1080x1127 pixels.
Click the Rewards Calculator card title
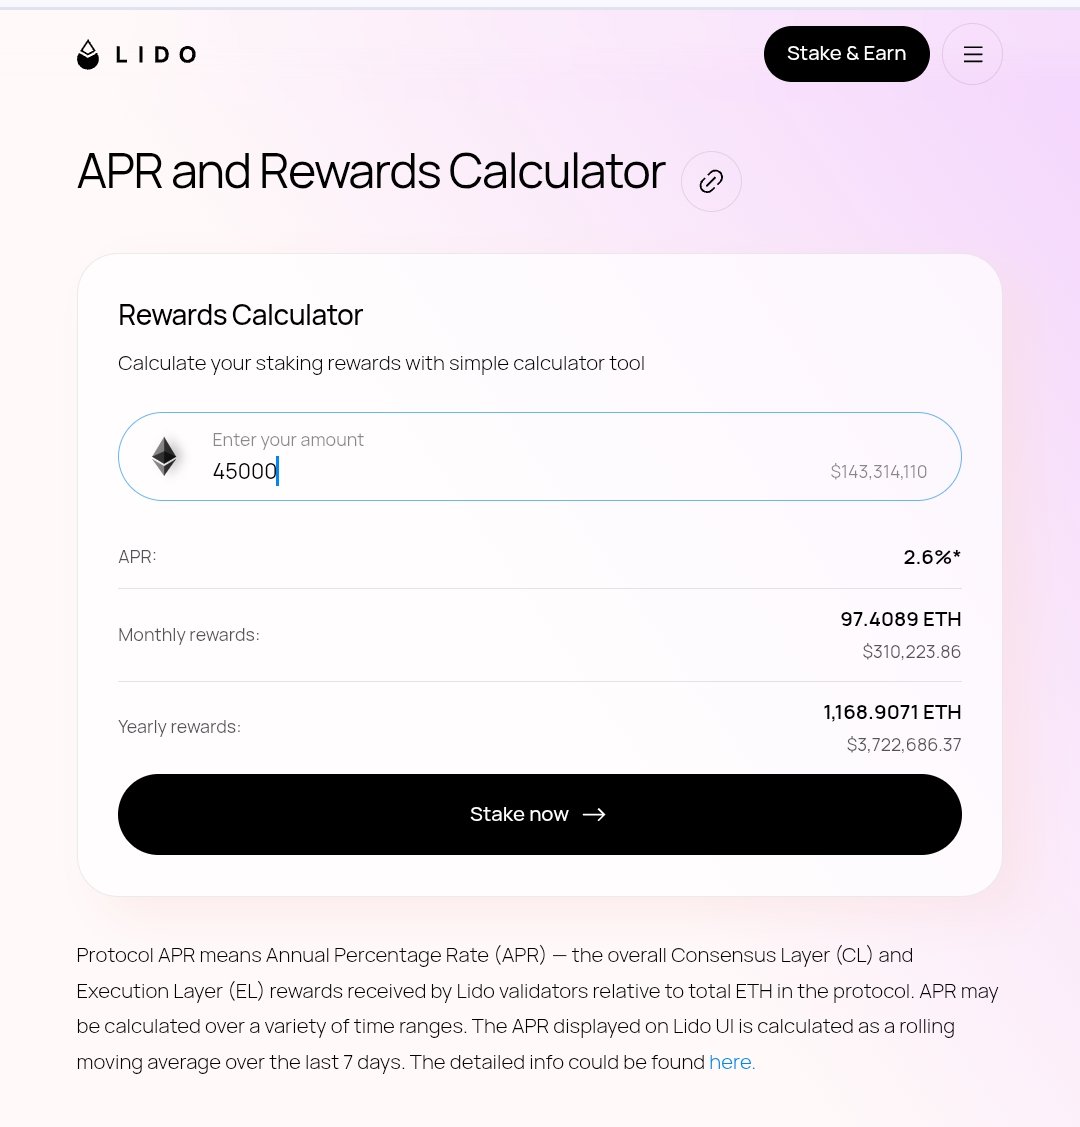[x=240, y=315]
